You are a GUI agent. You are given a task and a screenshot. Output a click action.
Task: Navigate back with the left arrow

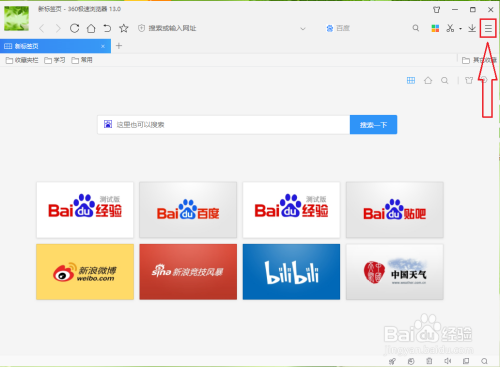point(42,28)
